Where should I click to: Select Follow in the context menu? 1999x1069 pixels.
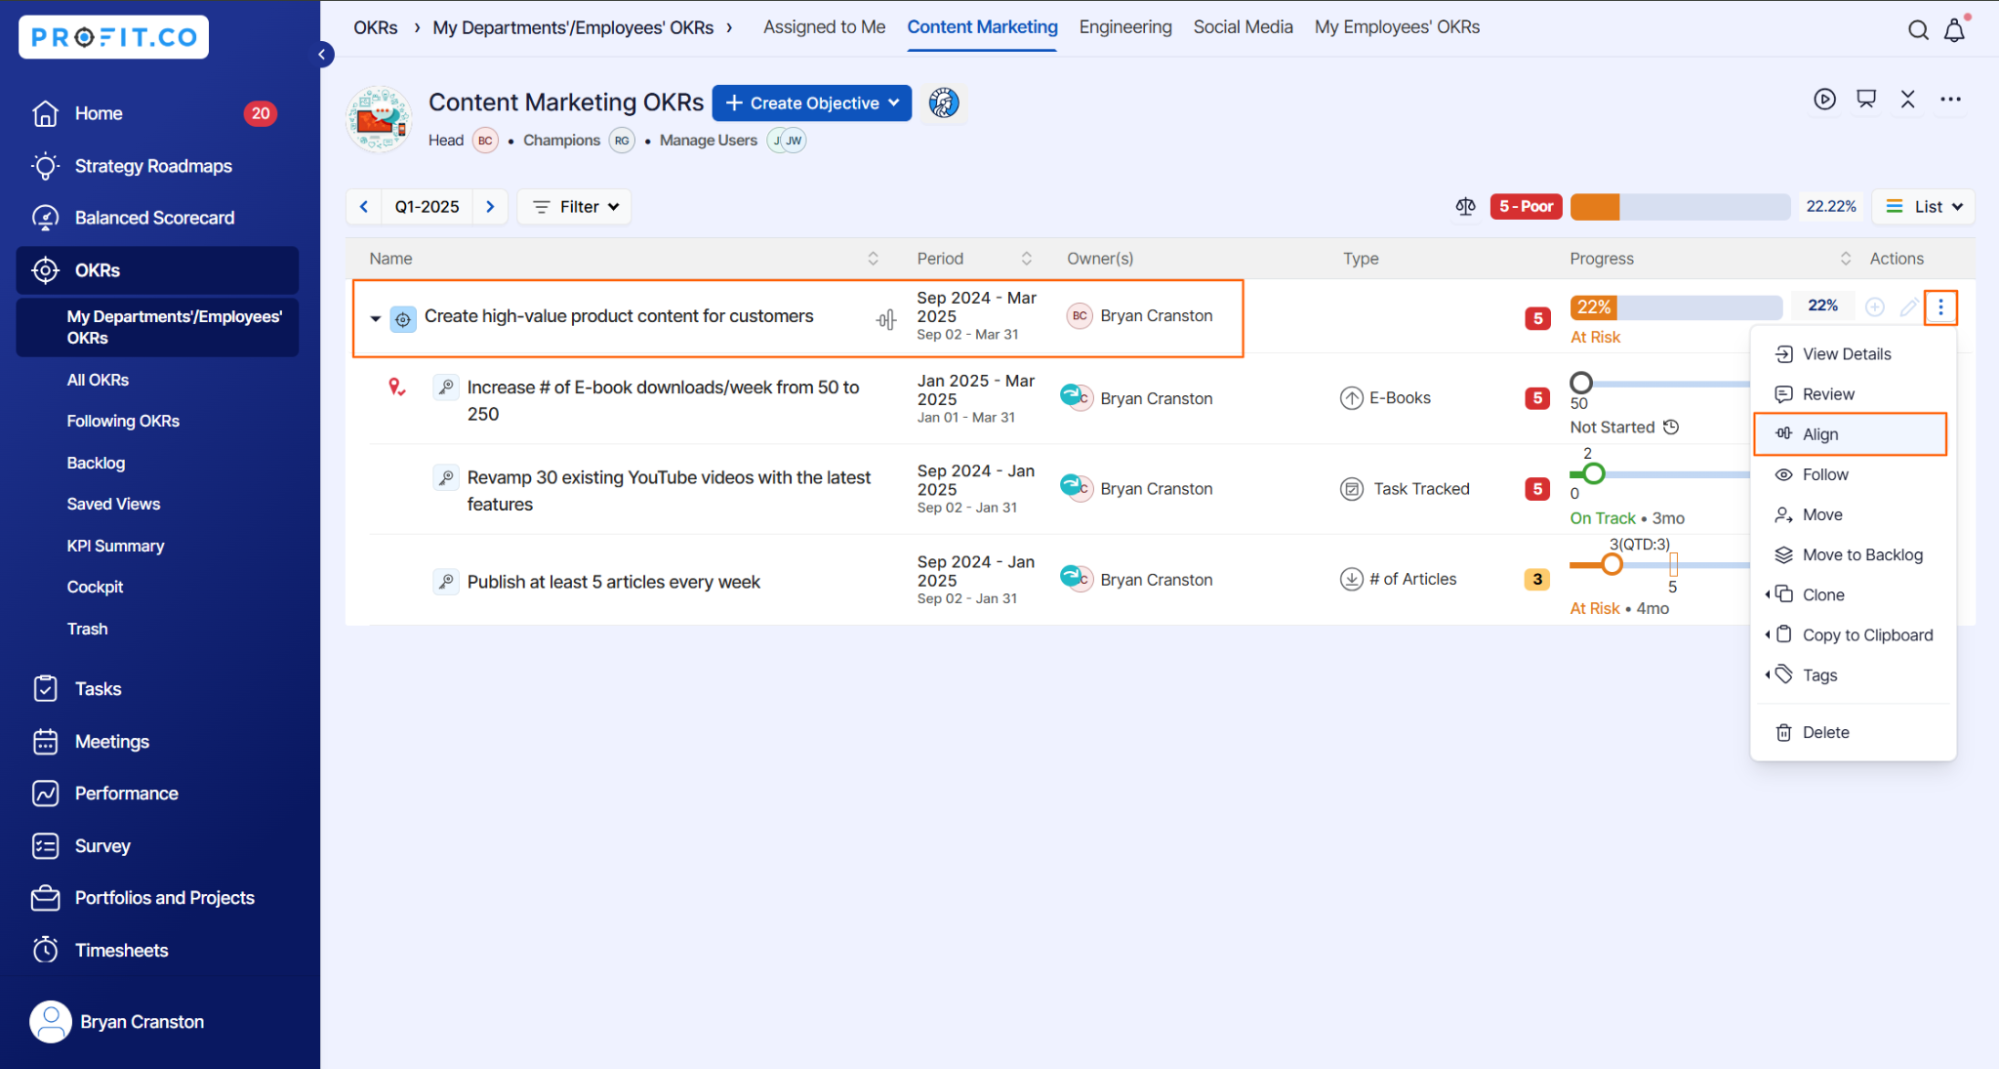point(1825,475)
